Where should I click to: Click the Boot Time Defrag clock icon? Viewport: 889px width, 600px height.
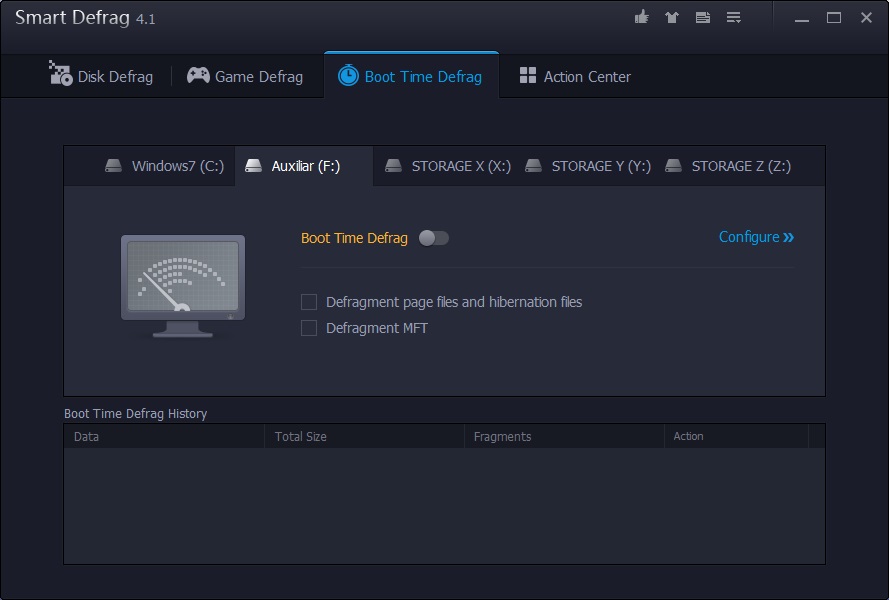pos(348,76)
